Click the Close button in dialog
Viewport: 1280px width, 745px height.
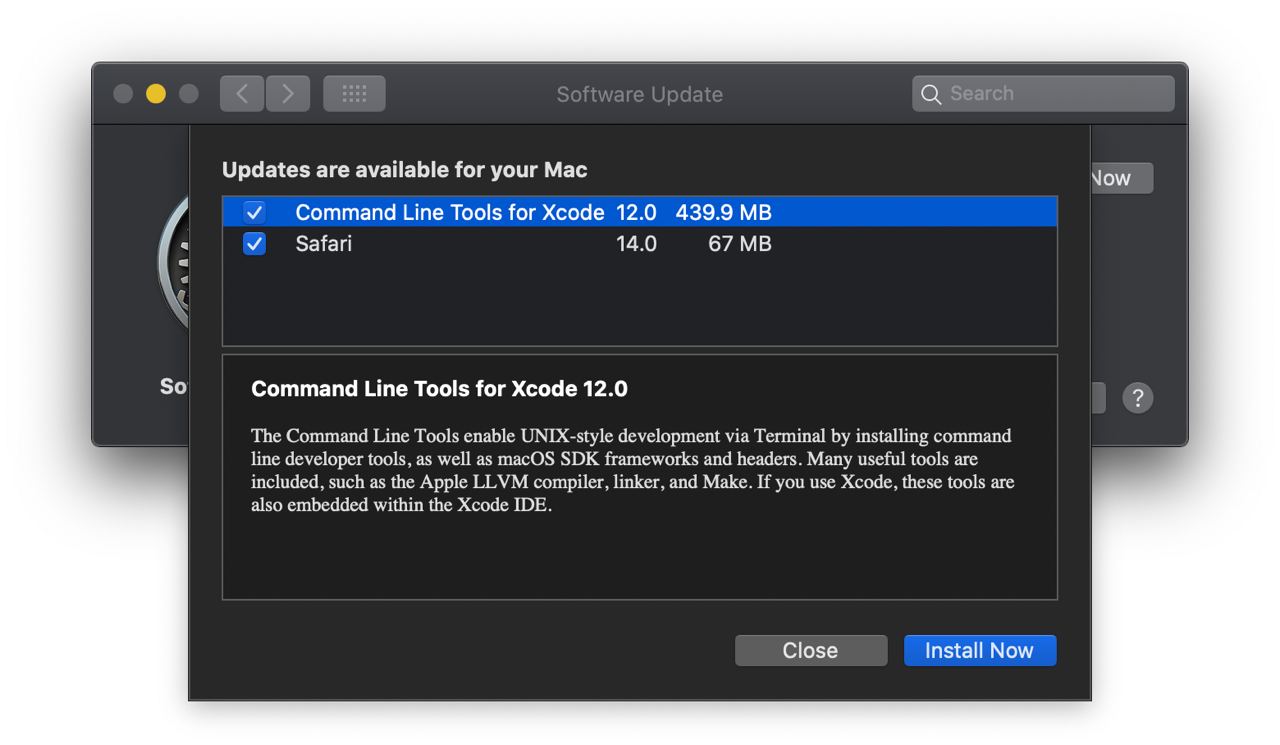coord(811,650)
